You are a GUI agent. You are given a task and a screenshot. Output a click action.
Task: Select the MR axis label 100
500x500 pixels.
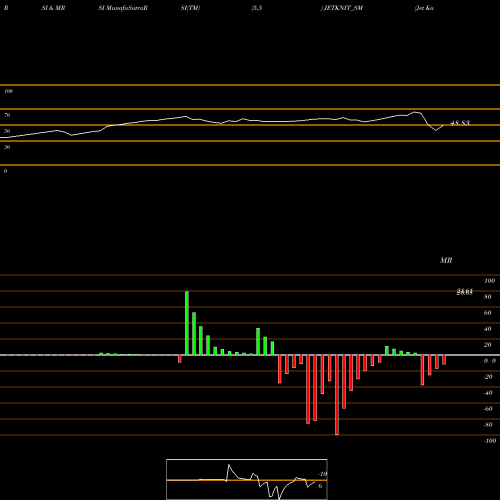[x=490, y=281]
